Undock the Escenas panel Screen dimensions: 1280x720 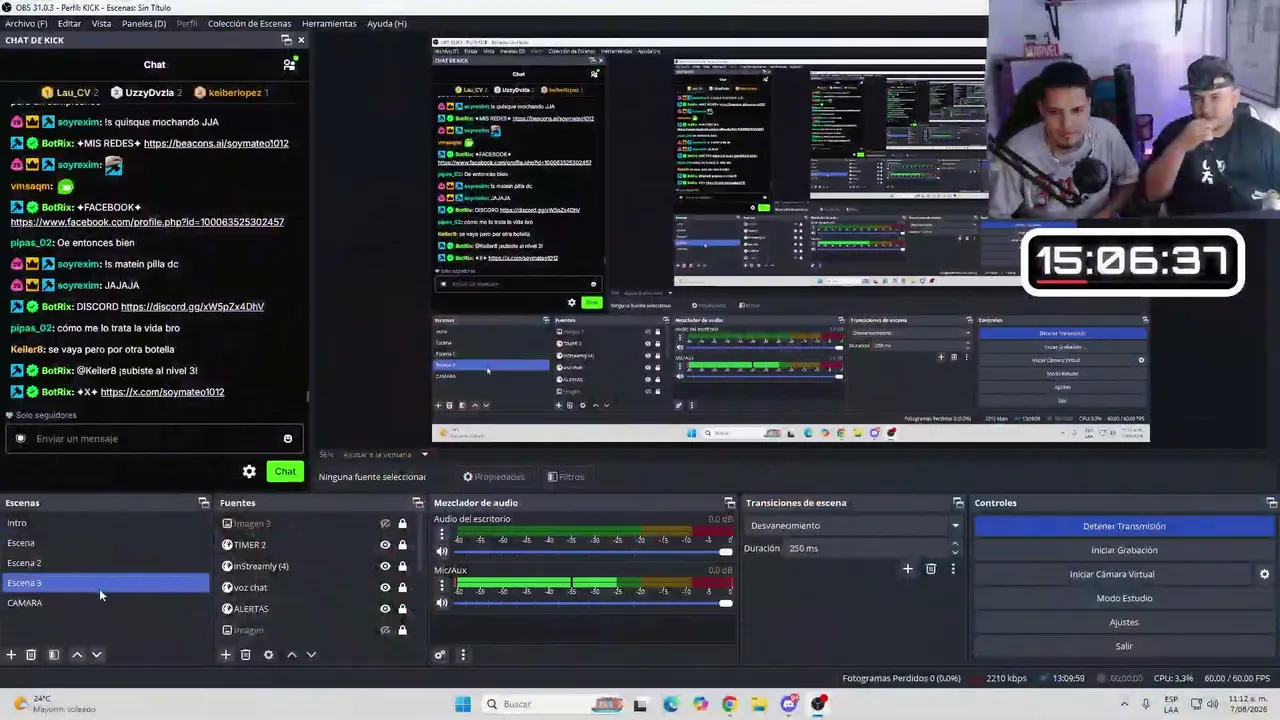[204, 503]
